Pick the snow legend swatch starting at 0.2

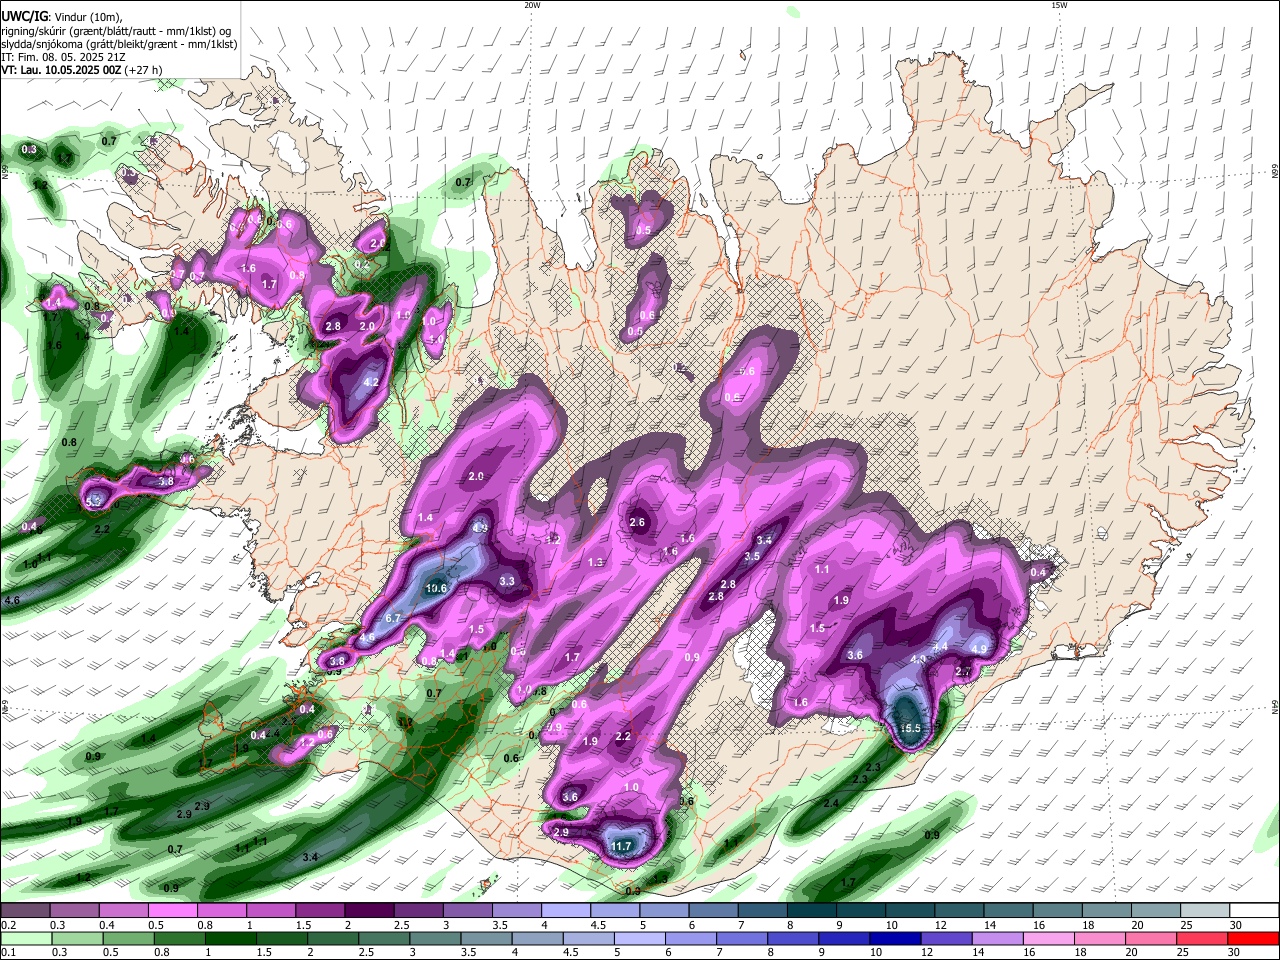click(25, 911)
